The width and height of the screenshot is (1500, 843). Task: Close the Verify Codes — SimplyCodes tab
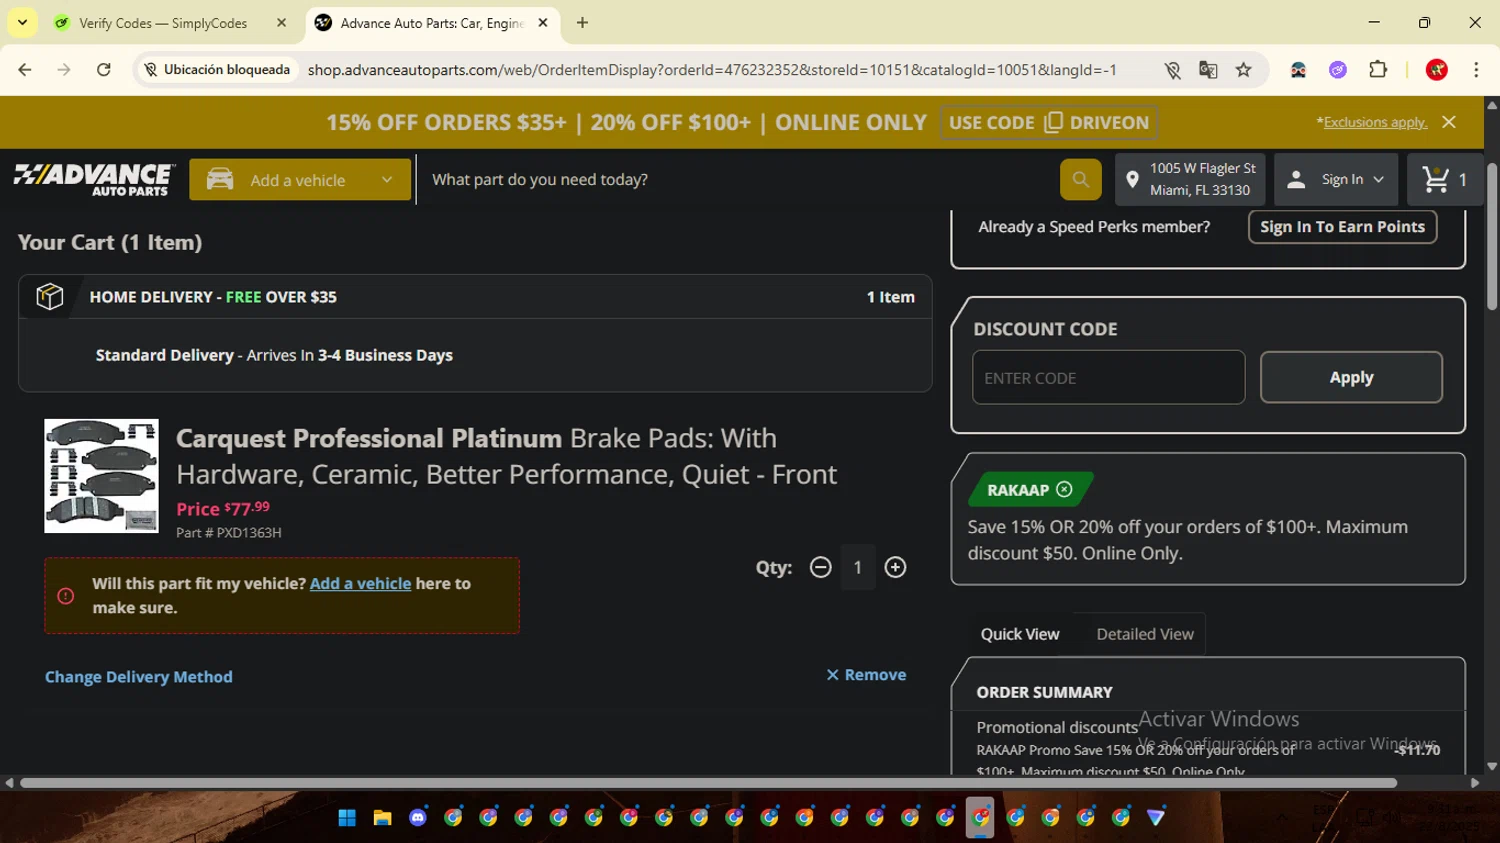point(281,23)
